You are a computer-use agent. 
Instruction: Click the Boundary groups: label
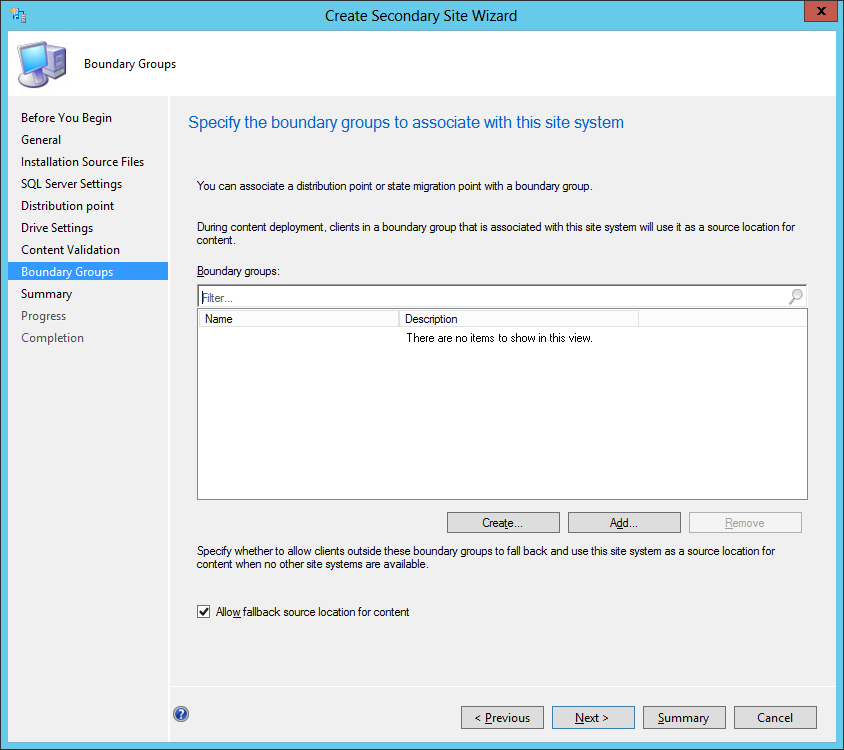[238, 271]
